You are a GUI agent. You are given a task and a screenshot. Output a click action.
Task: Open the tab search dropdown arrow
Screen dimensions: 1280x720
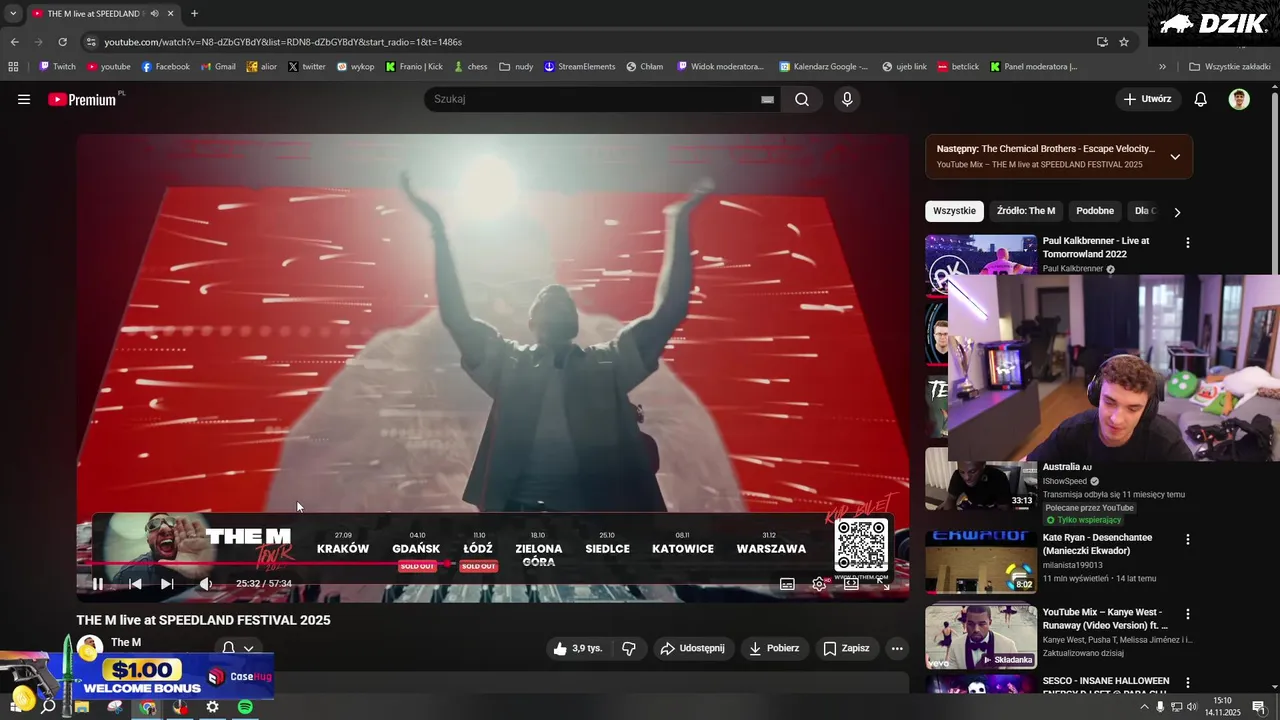[12, 14]
